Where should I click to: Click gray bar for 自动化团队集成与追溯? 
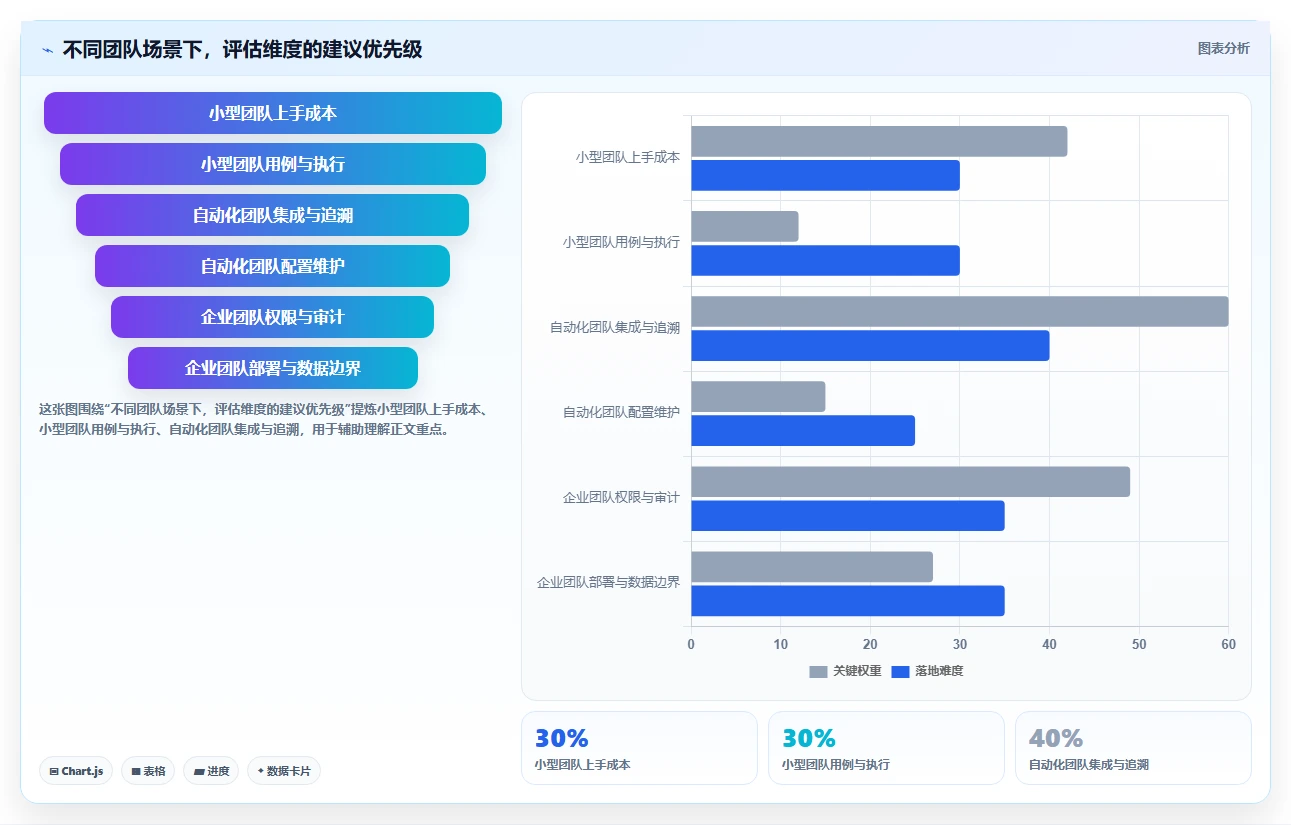tap(960, 311)
